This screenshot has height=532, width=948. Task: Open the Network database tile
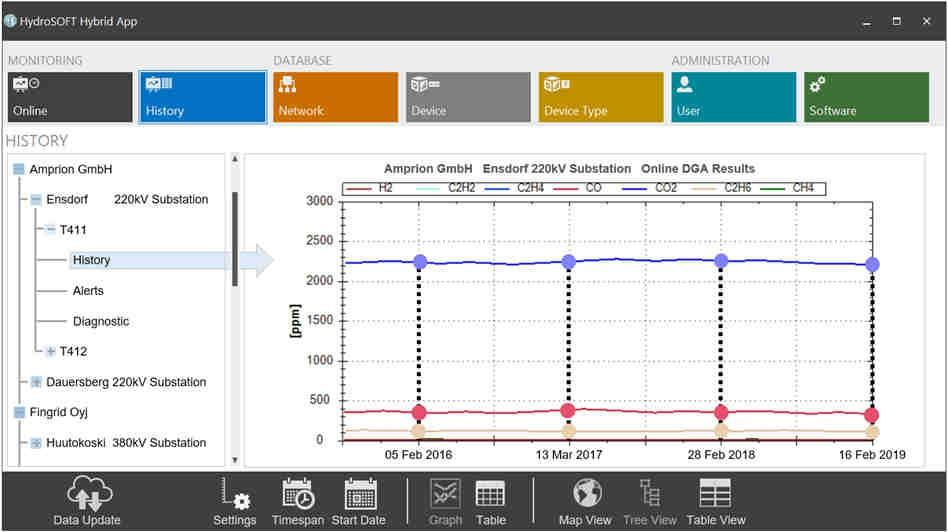[336, 97]
